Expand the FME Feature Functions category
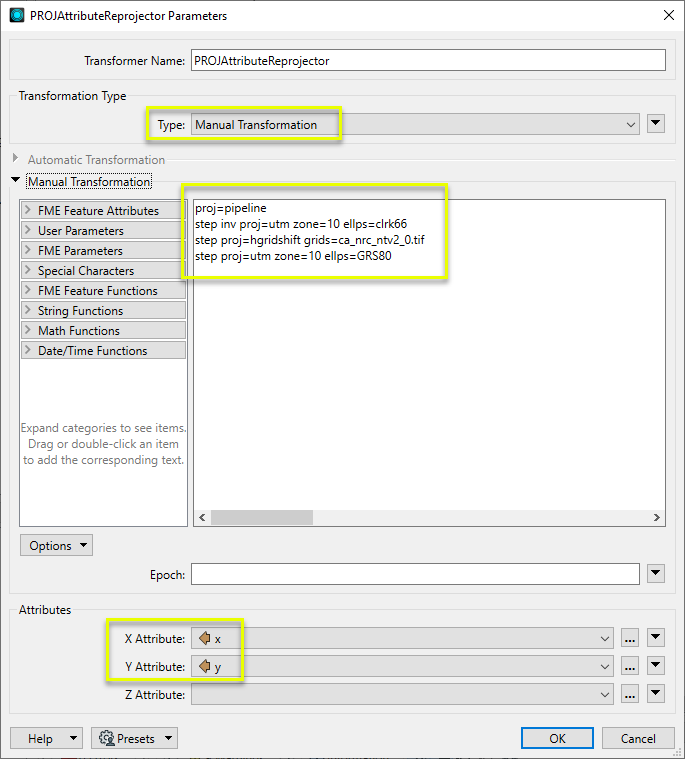Screen dimensions: 685x759 [x=103, y=290]
